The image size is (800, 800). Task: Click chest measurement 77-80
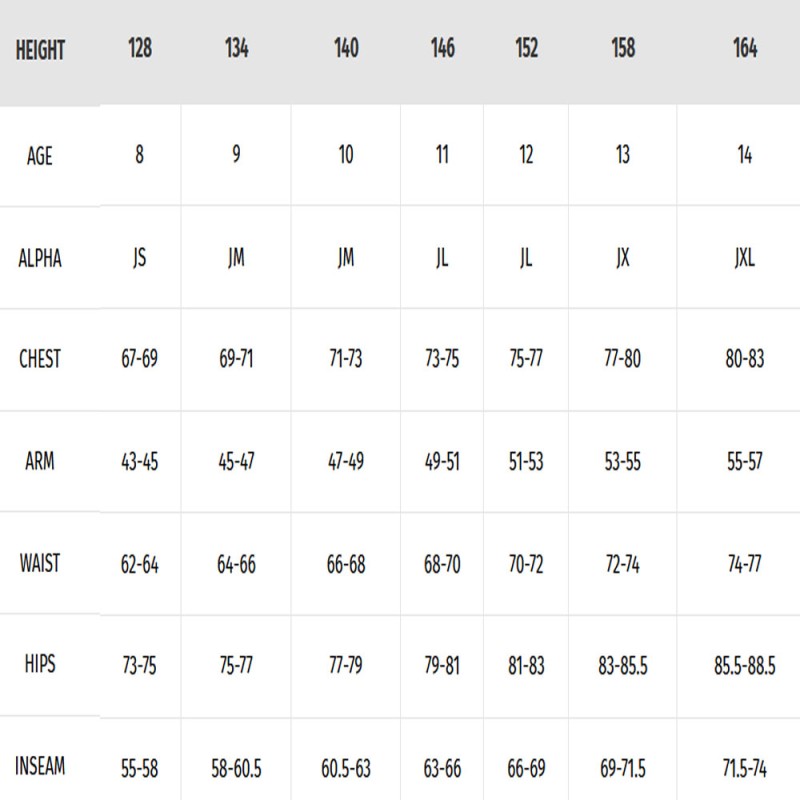(622, 359)
